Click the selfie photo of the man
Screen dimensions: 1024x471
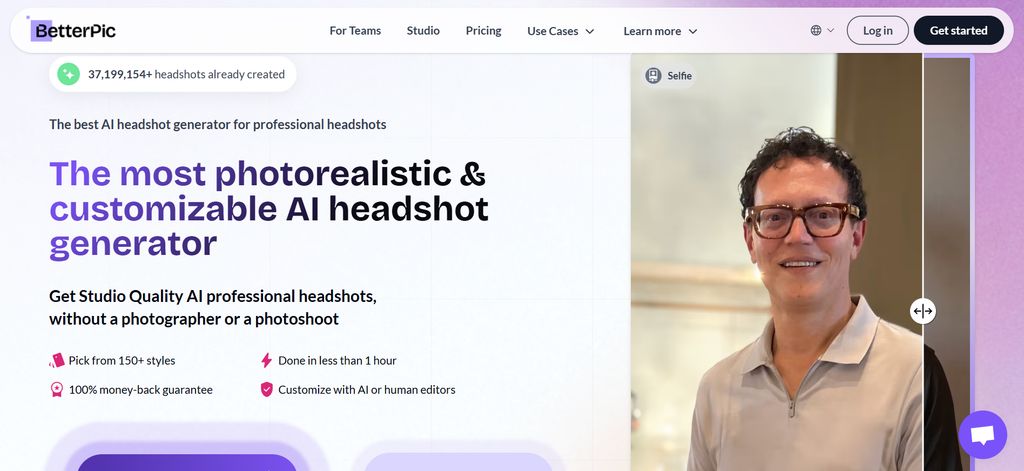tap(776, 262)
